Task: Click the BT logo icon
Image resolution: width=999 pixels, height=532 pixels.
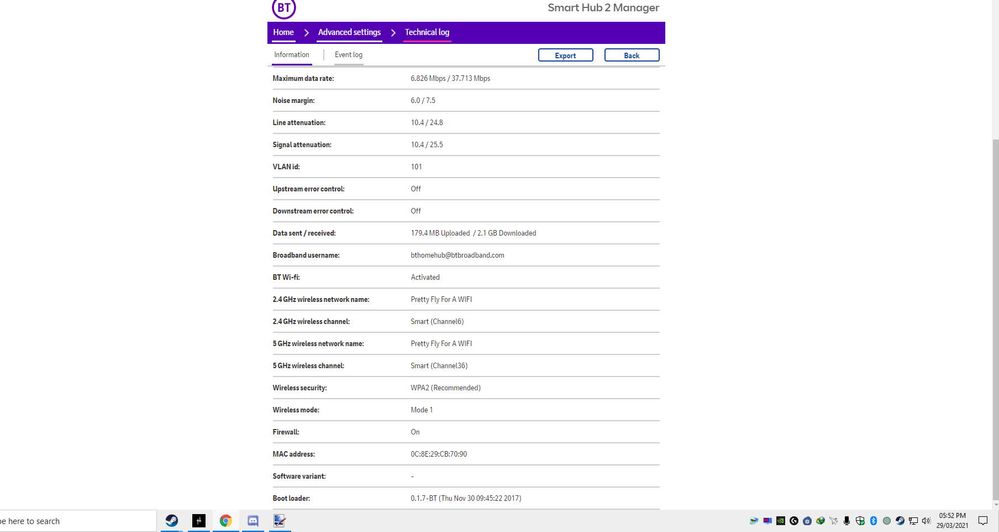Action: tap(284, 9)
